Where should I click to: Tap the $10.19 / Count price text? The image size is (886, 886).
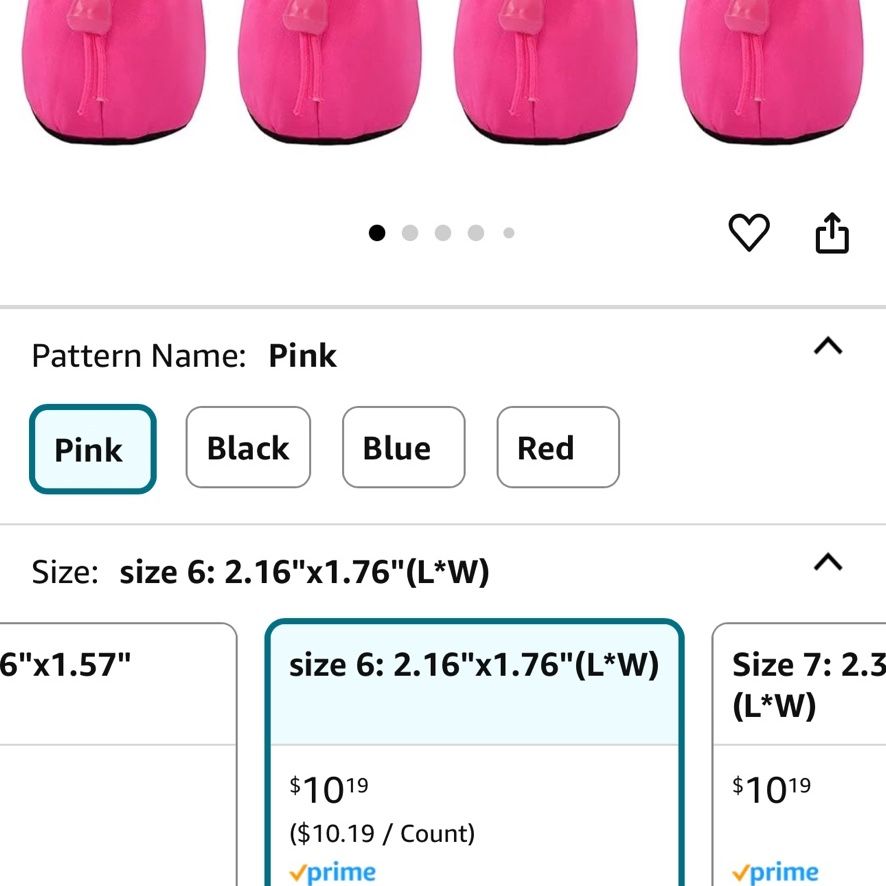click(382, 833)
